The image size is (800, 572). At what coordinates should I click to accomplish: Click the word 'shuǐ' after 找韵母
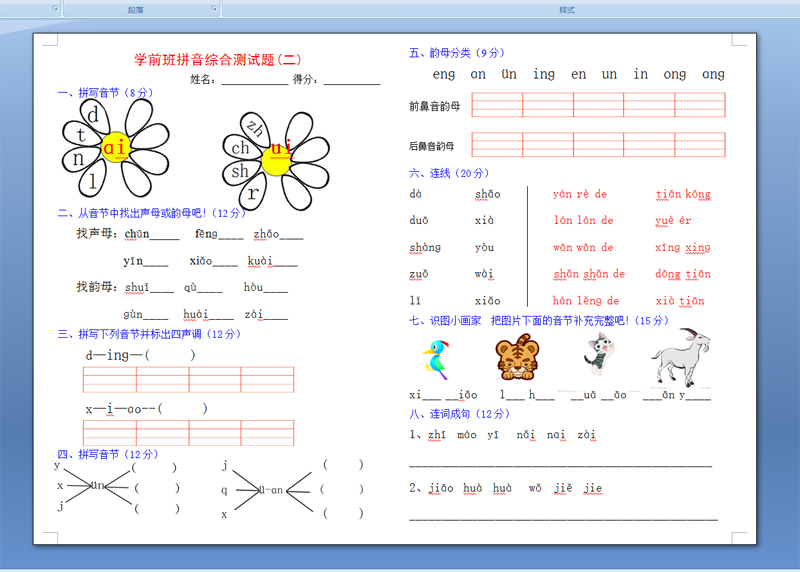(137, 288)
